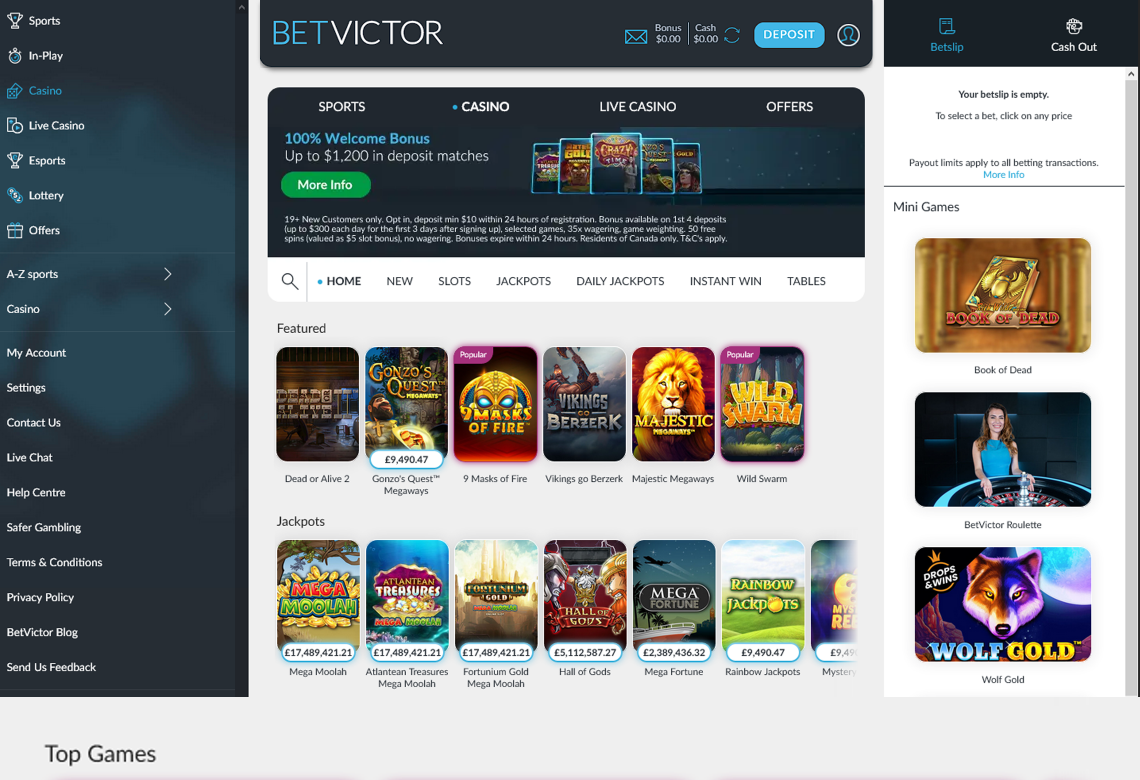Click the Cash Out icon tab
Viewport: 1140px width, 780px height.
pos(1073,35)
